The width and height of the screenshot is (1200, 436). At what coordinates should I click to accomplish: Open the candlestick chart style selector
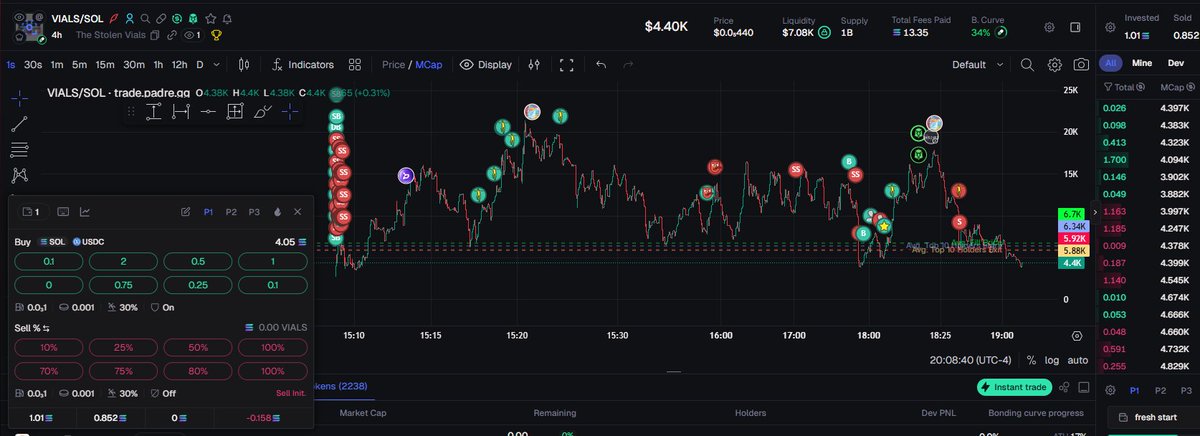(x=243, y=65)
